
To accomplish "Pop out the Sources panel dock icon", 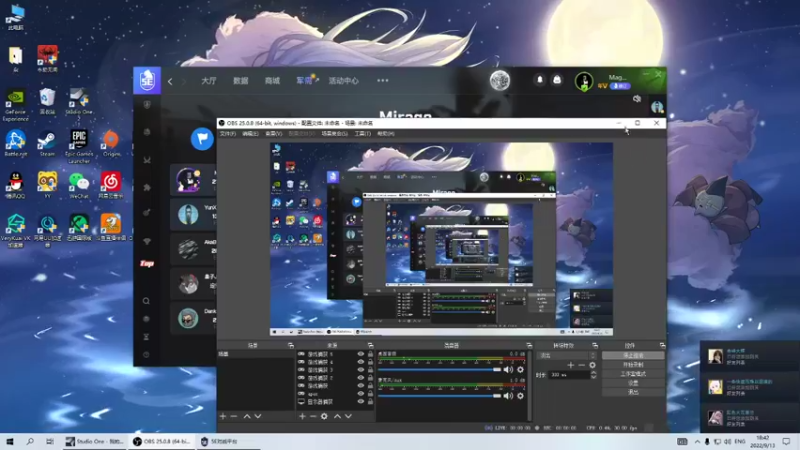I will coord(370,345).
